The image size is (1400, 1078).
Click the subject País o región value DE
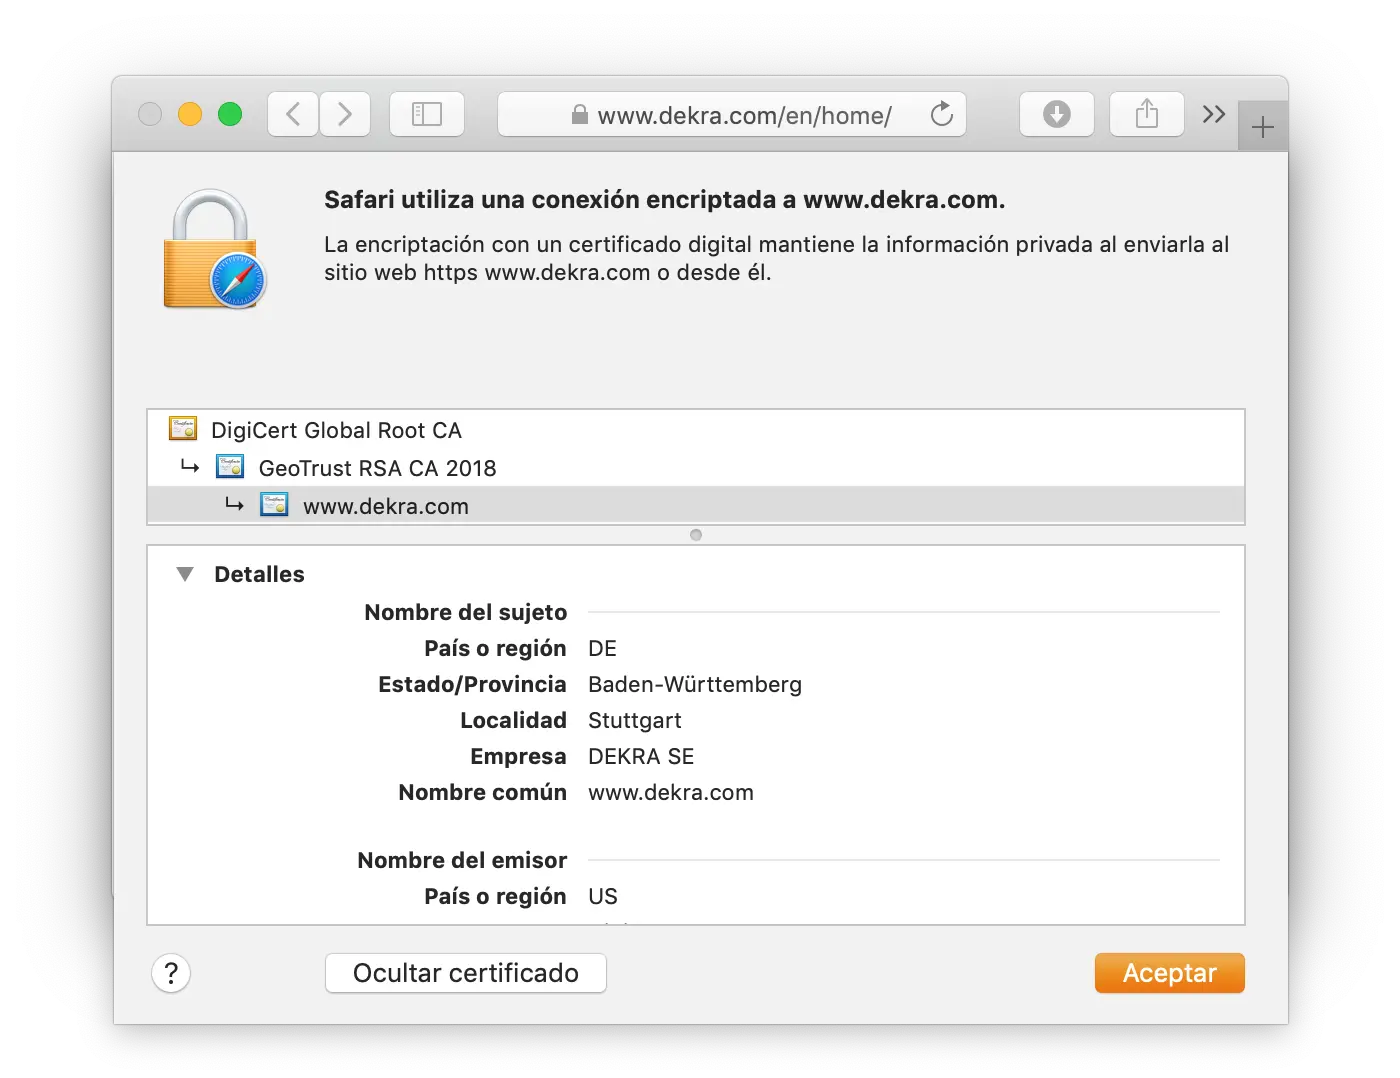tap(602, 648)
